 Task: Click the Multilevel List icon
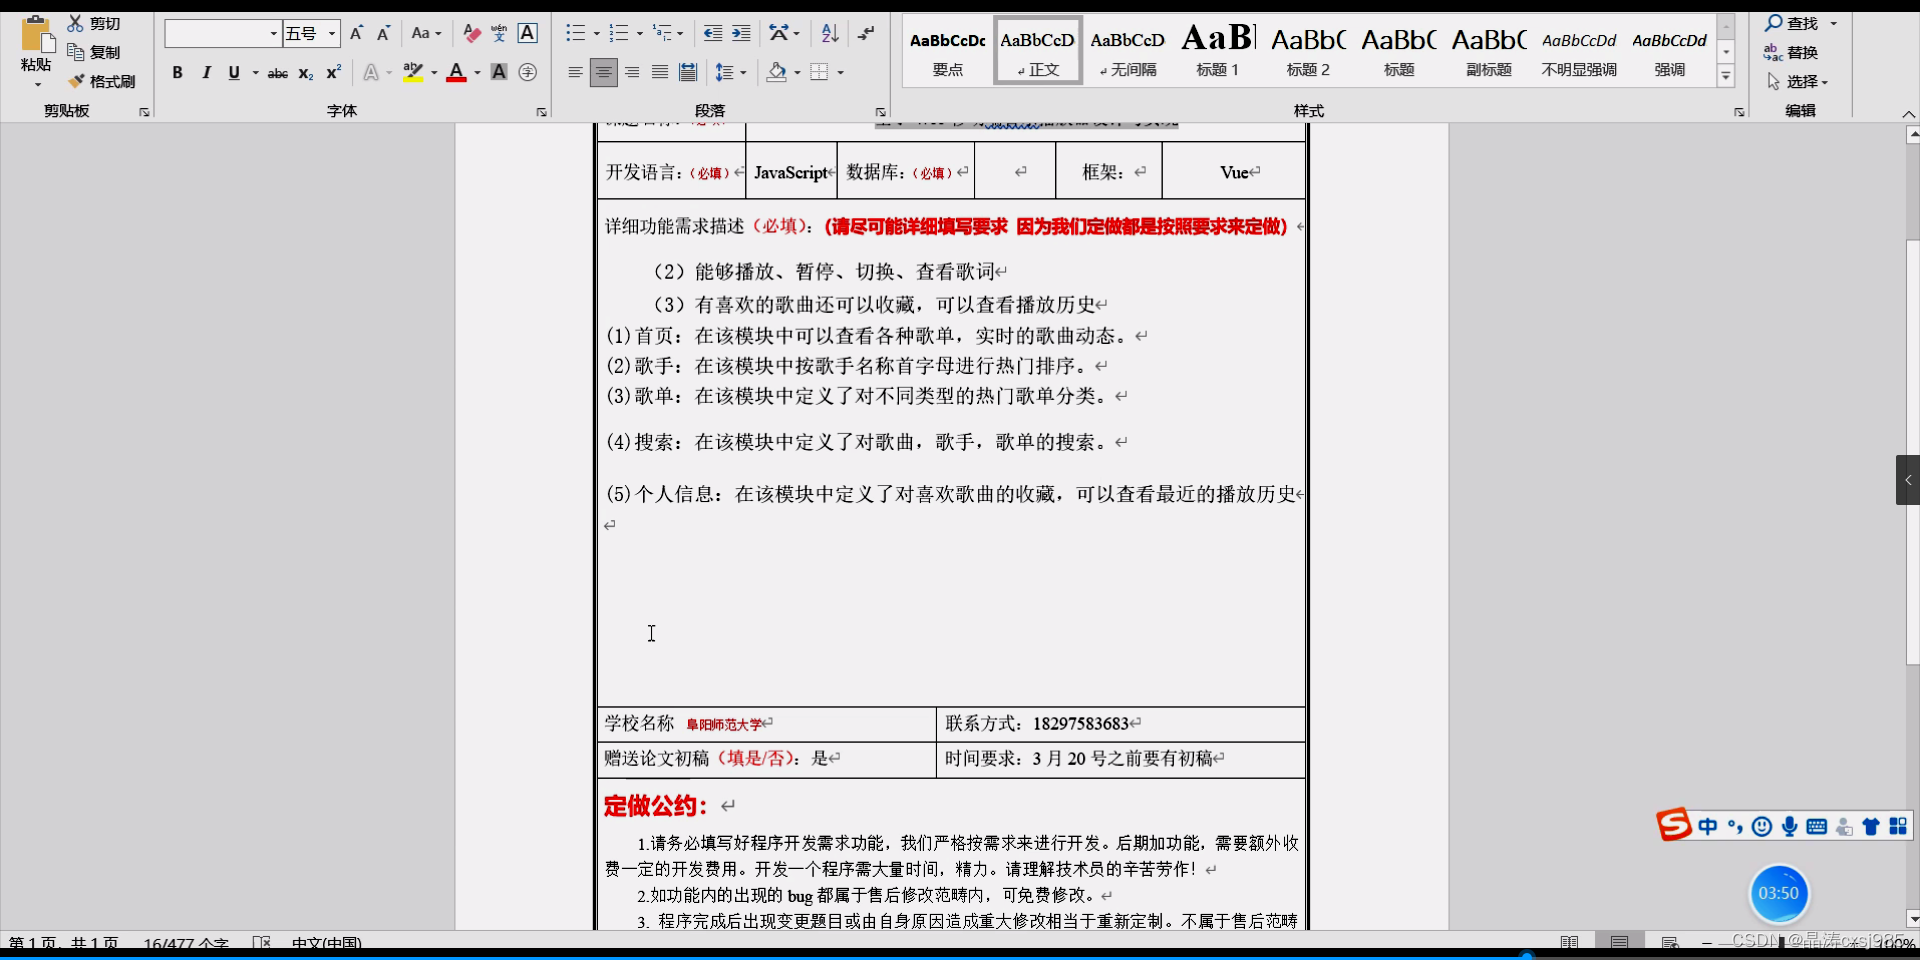(662, 34)
